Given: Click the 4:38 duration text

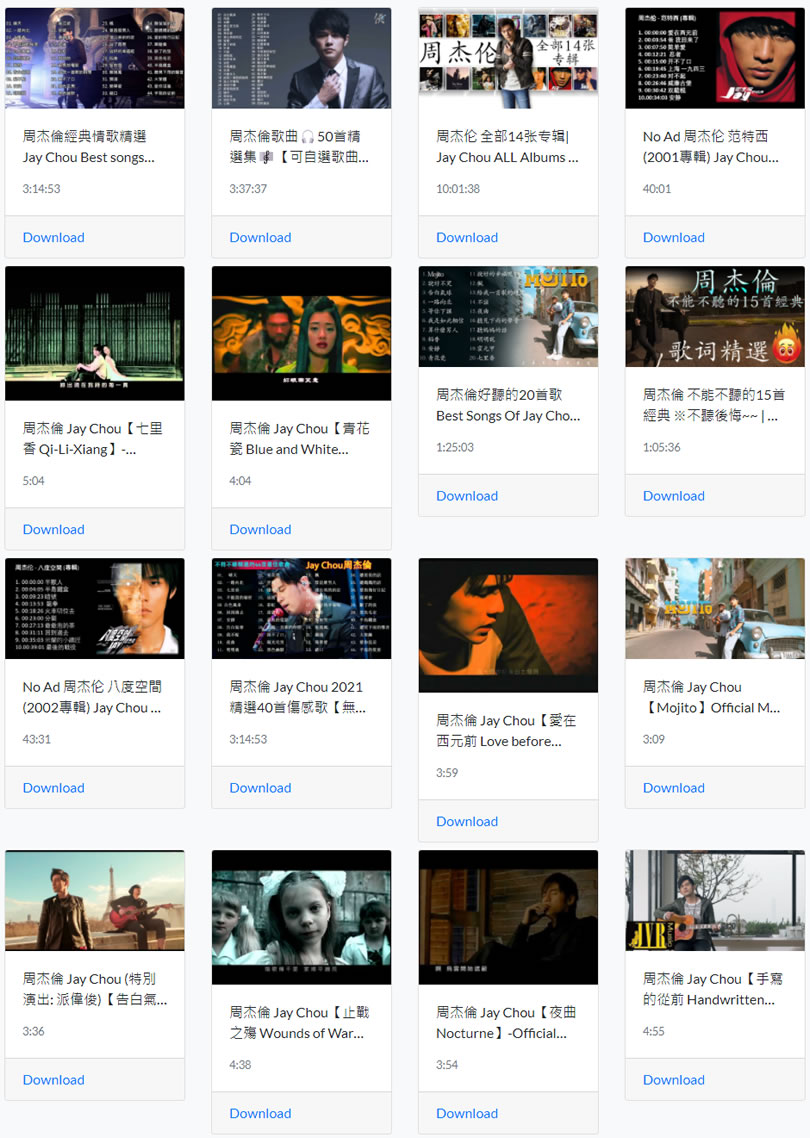Looking at the screenshot, I should [240, 1064].
